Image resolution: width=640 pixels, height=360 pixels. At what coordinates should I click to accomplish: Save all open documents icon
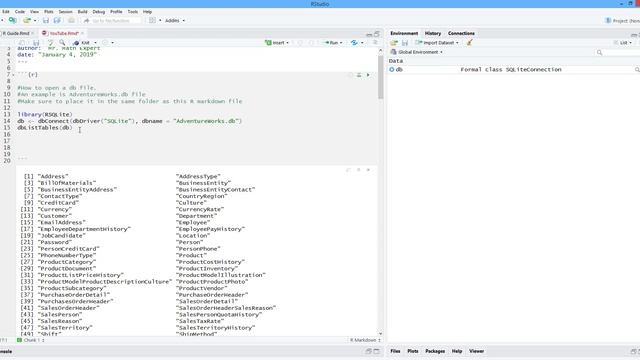(57, 20)
